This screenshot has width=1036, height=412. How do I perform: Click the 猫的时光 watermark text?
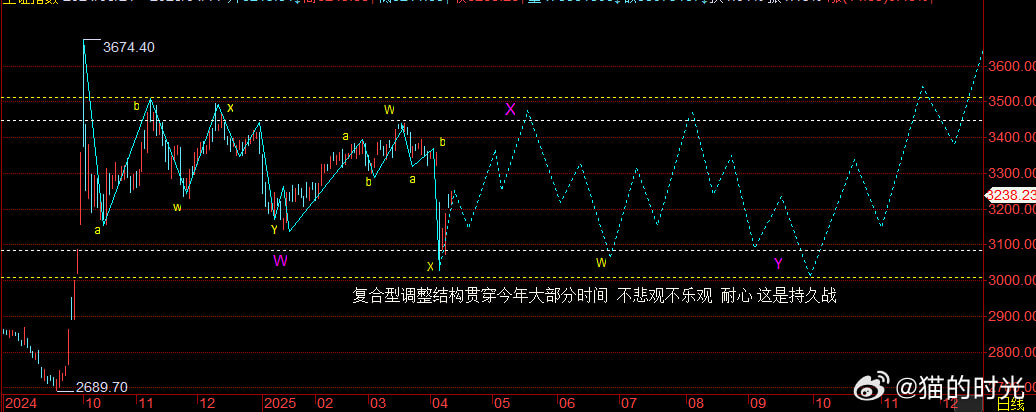[958, 387]
